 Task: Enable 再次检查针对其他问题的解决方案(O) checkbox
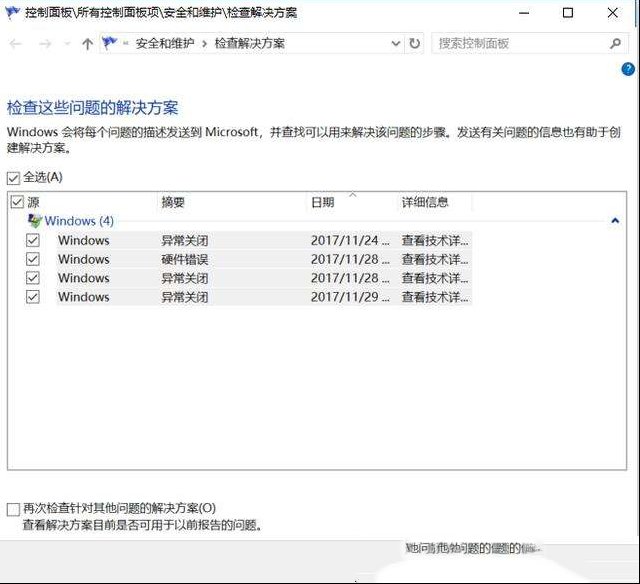pyautogui.click(x=13, y=509)
